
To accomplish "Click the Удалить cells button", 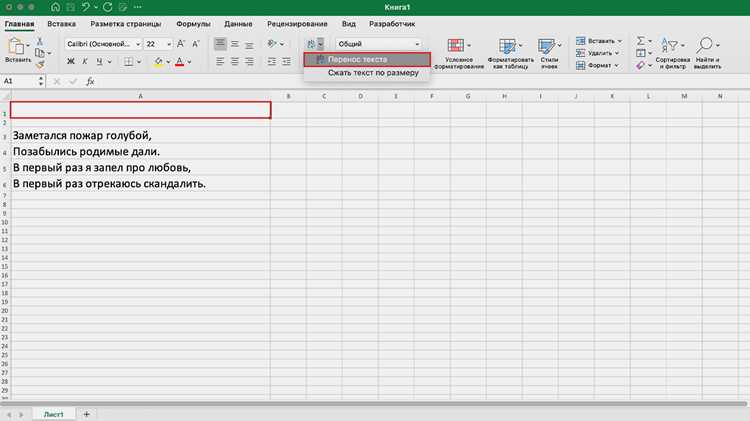I will (x=597, y=53).
